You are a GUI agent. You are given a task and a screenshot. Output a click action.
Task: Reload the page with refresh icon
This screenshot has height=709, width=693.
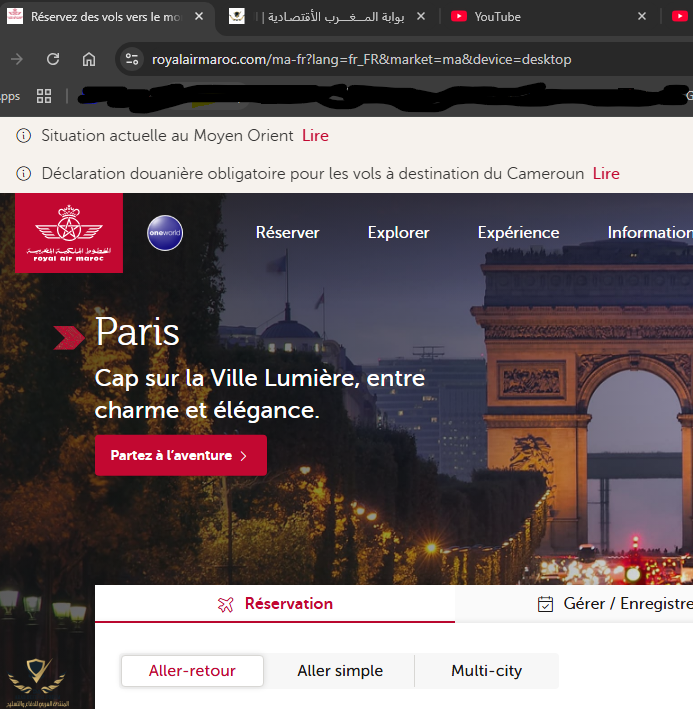pyautogui.click(x=53, y=59)
